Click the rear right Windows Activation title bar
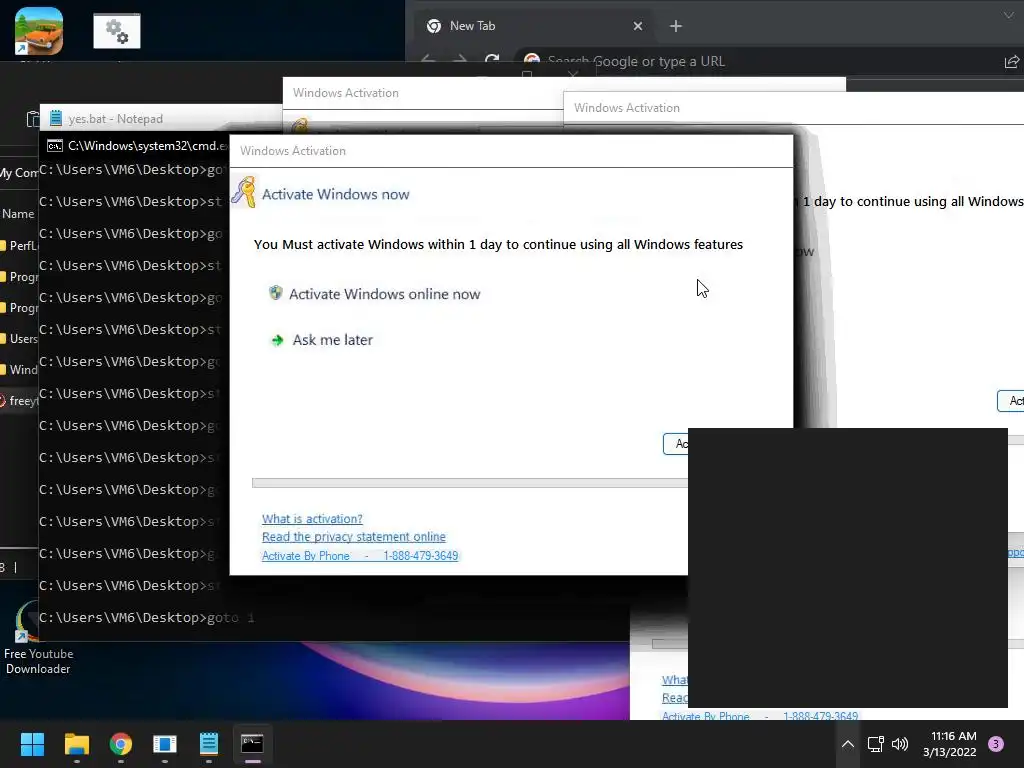 coord(793,108)
